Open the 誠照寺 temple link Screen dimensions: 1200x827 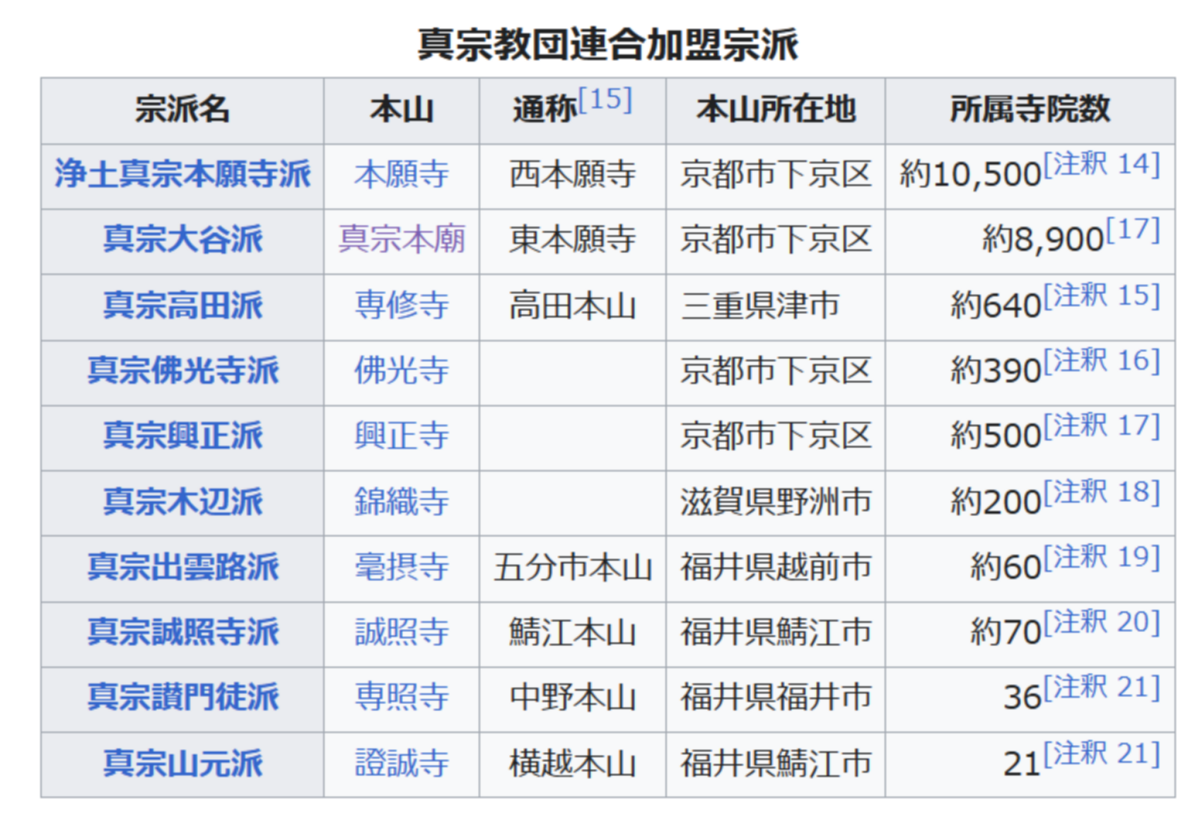click(401, 632)
